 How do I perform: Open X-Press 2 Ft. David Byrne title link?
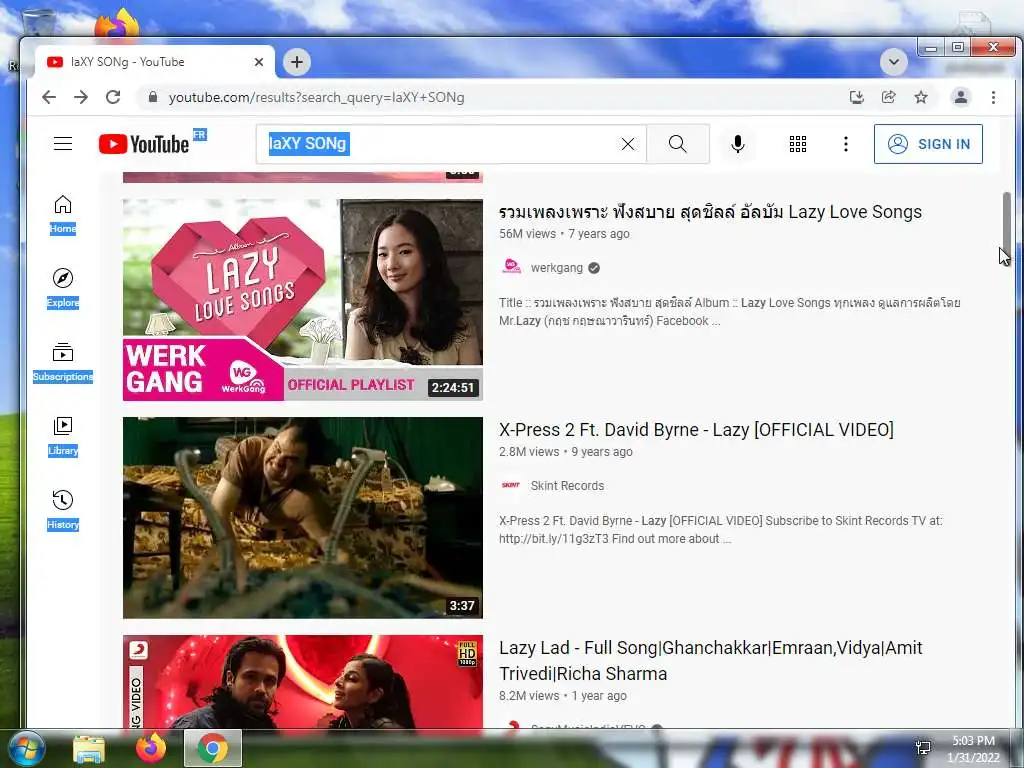(696, 430)
